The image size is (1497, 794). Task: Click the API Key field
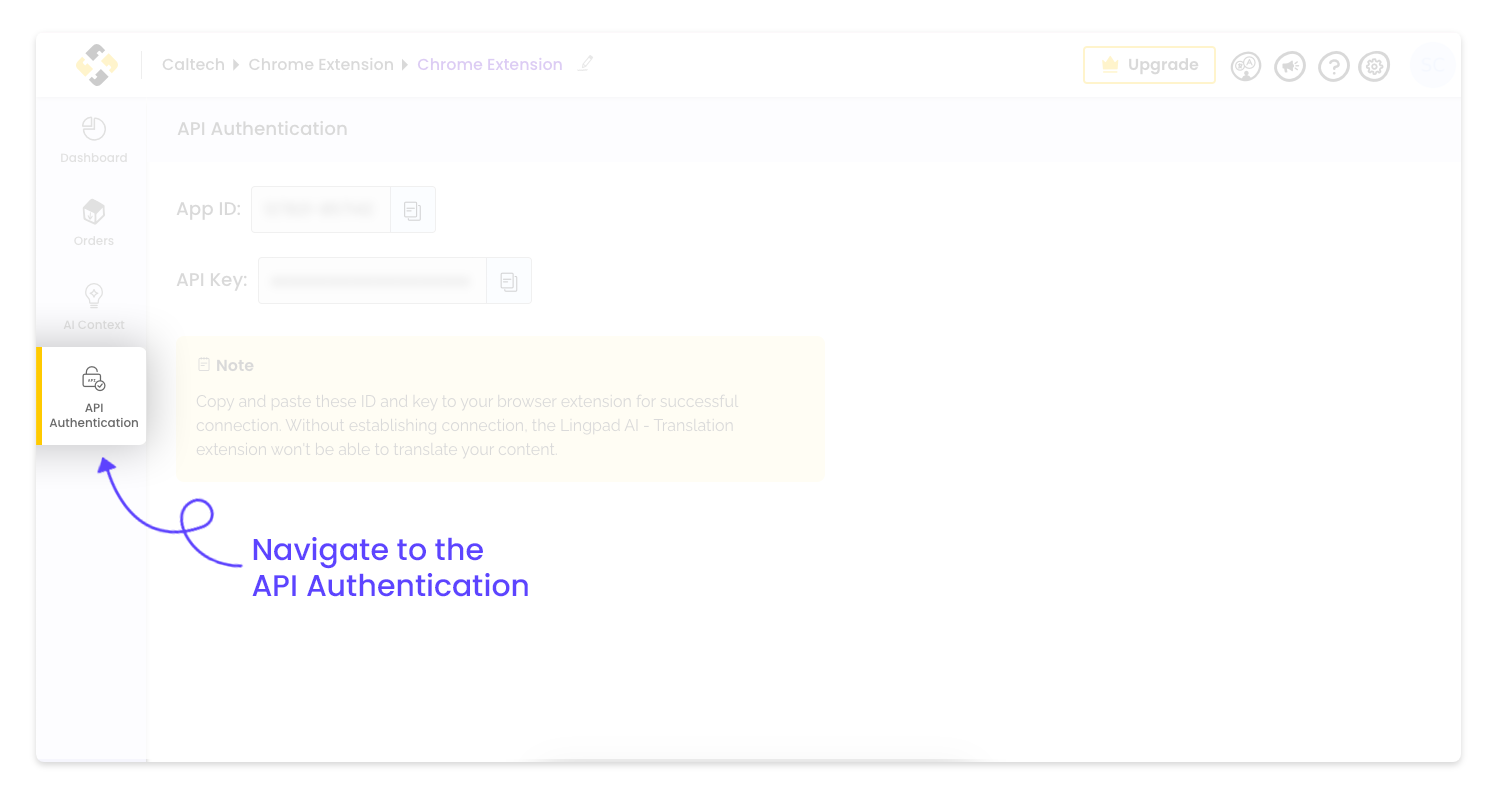[372, 281]
